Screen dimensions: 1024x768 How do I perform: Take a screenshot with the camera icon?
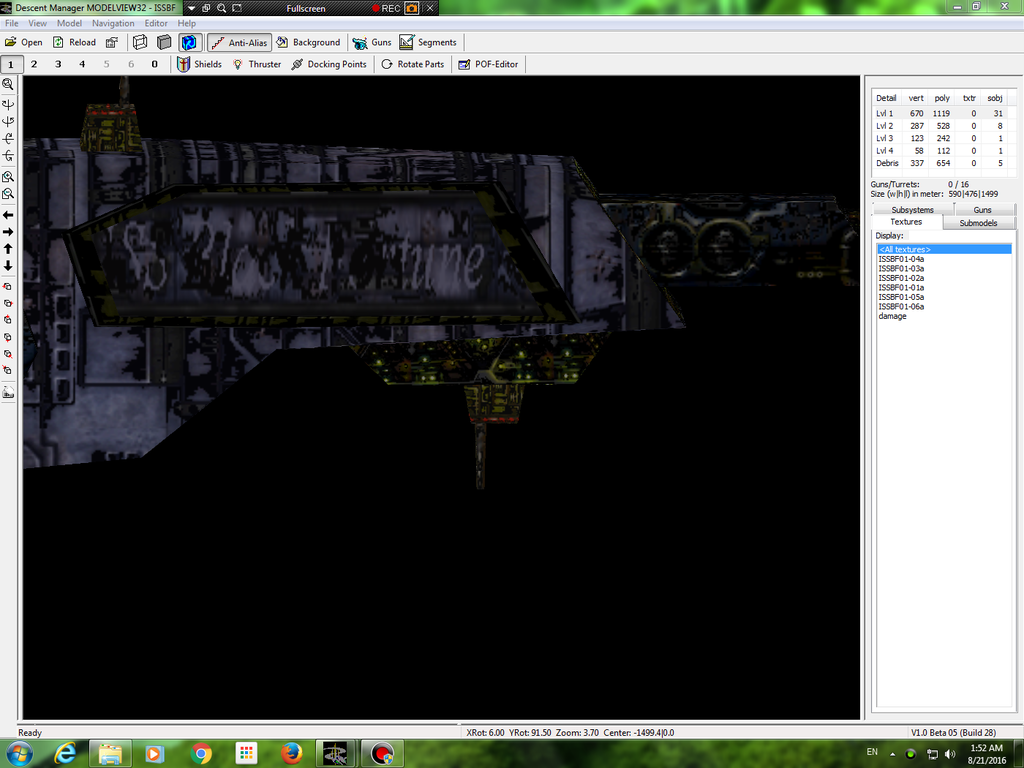point(411,8)
